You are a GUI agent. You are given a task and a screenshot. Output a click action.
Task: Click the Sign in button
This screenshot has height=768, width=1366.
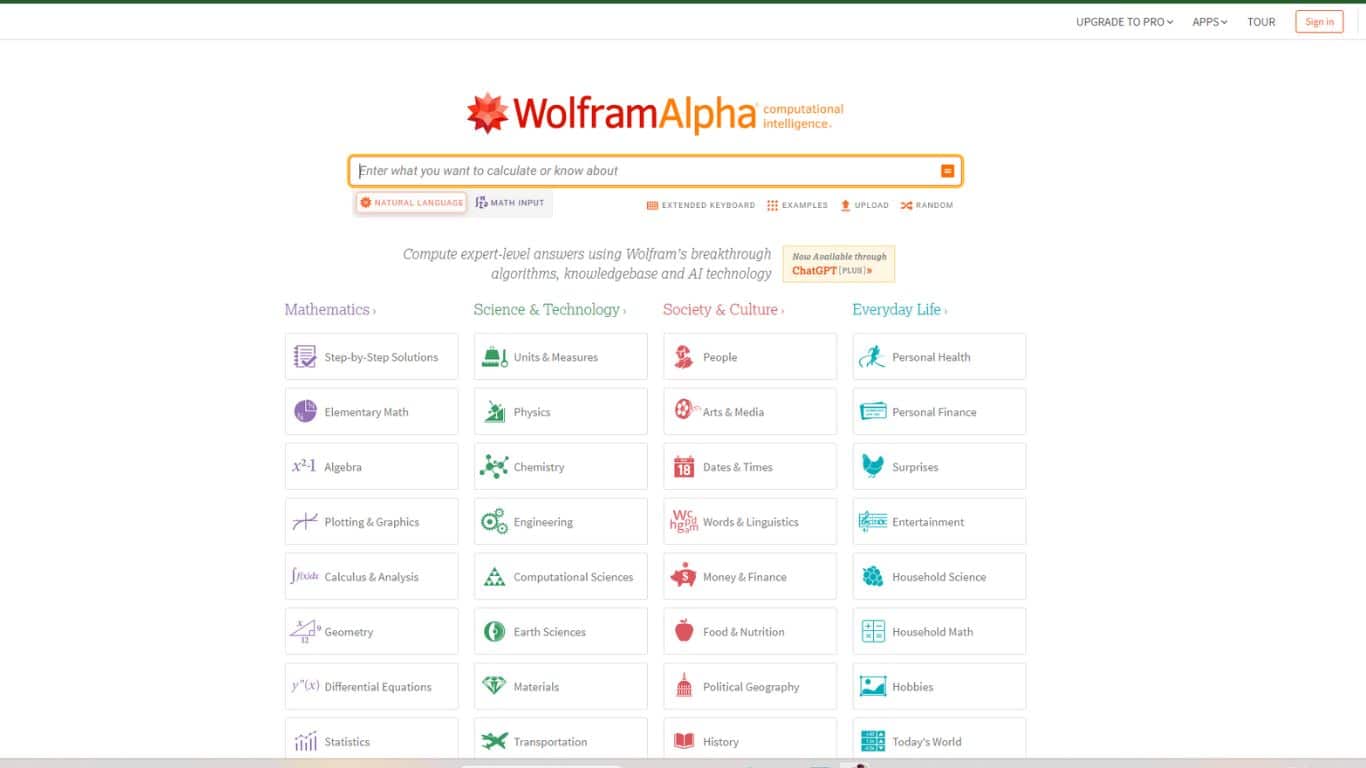[1319, 21]
